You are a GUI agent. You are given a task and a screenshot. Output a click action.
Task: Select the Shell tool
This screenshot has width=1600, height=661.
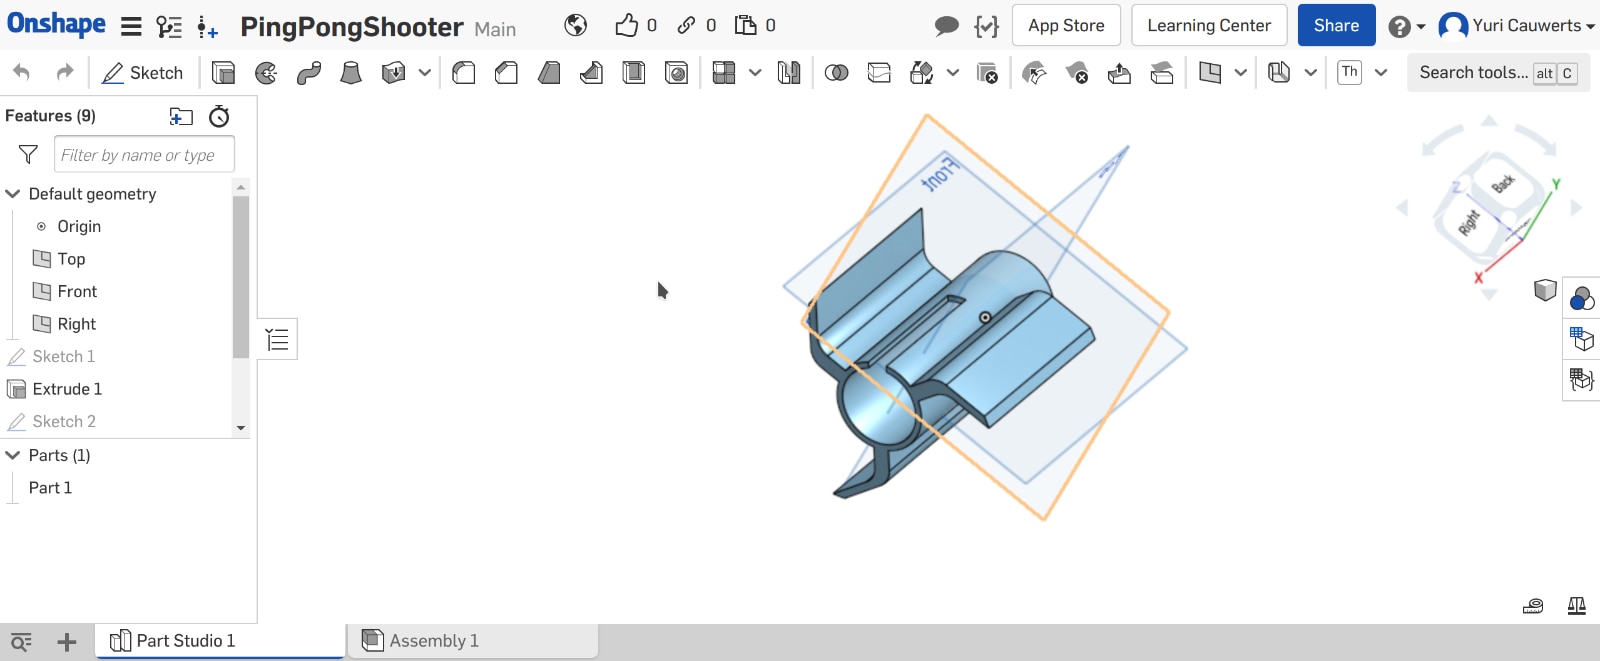point(634,72)
